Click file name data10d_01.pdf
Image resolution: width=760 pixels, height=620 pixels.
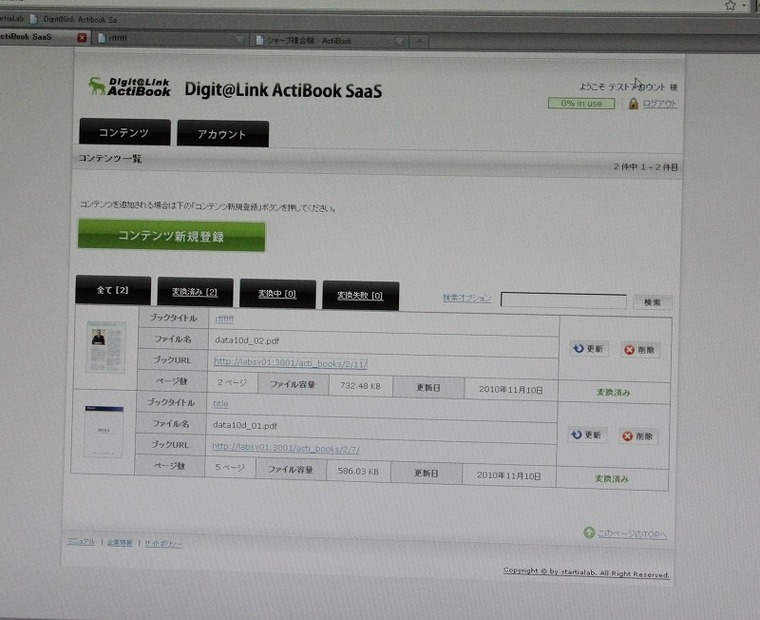(244, 425)
